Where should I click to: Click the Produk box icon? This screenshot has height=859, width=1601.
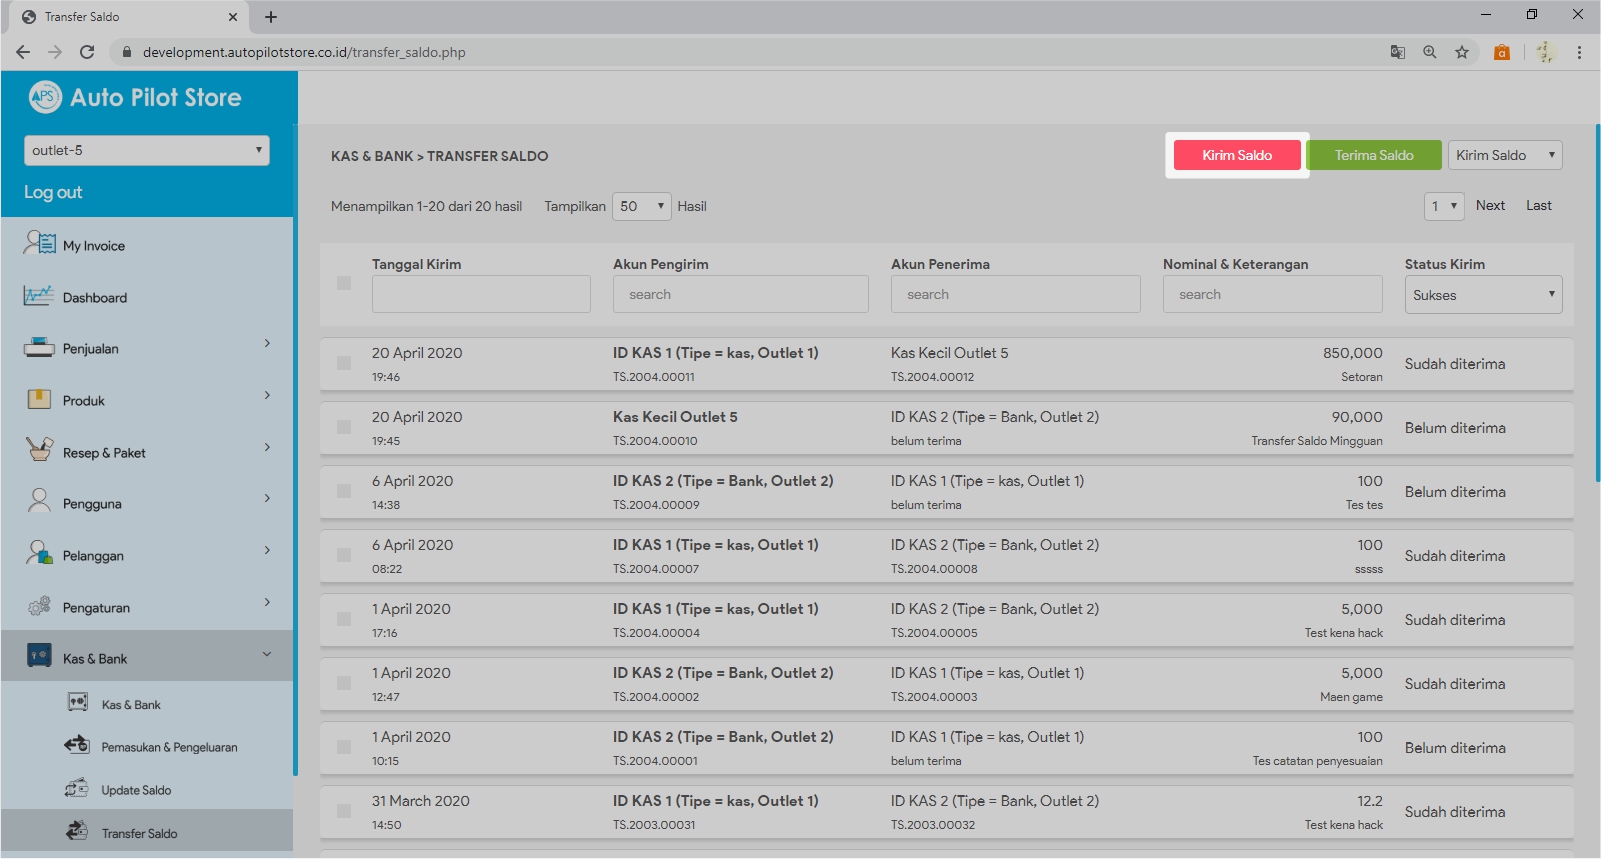[39, 400]
